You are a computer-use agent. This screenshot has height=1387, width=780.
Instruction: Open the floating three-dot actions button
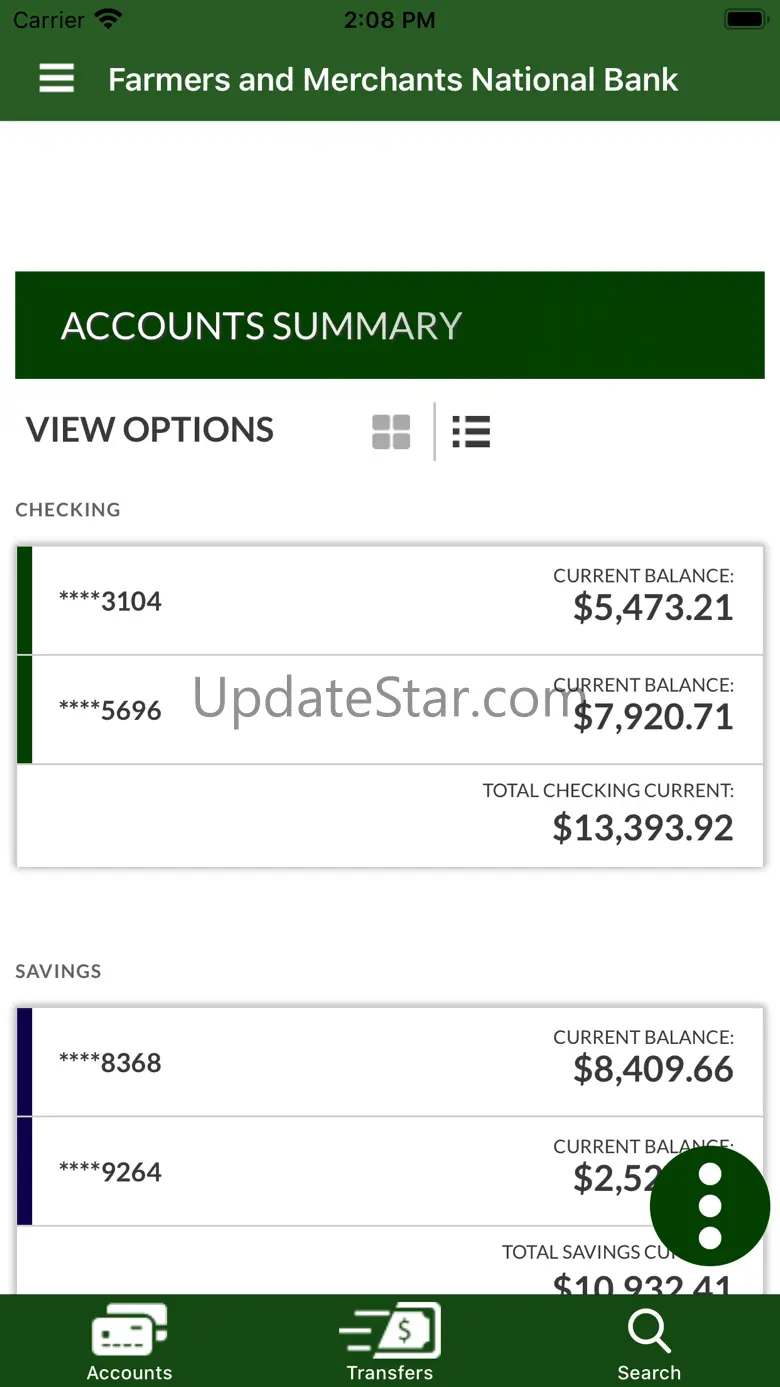click(709, 1205)
